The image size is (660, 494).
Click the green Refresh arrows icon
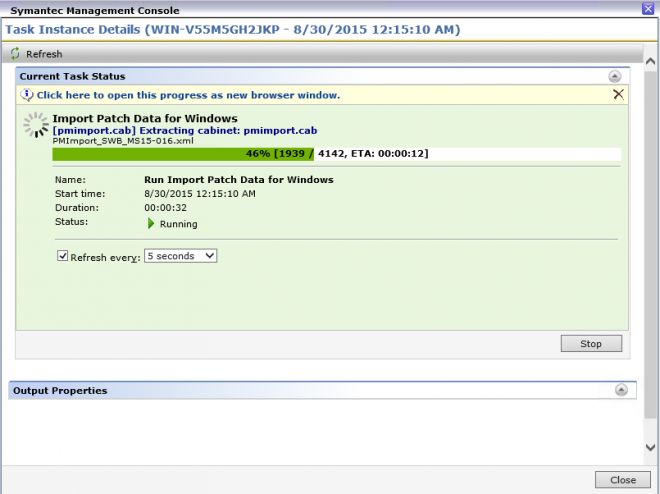point(15,53)
